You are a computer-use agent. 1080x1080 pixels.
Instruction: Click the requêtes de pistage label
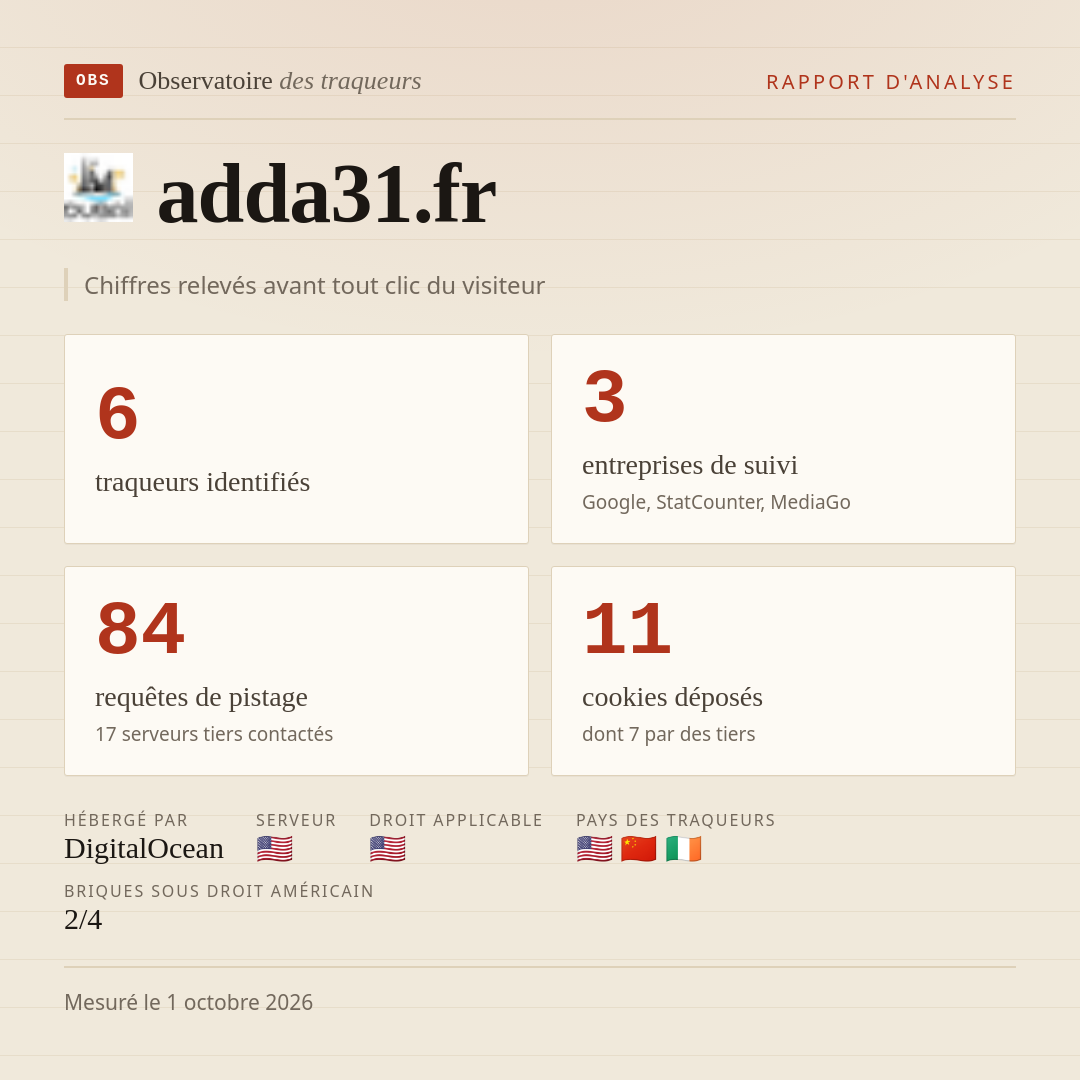tap(201, 697)
